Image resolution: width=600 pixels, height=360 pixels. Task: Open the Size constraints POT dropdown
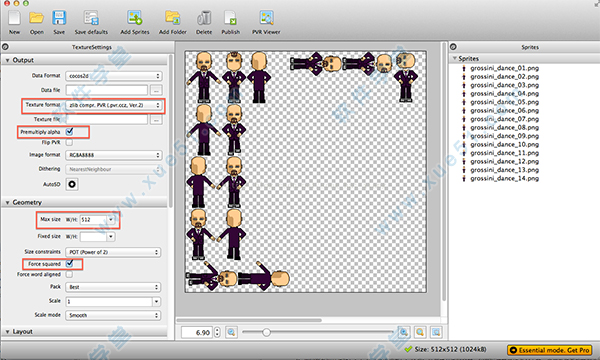pyautogui.click(x=113, y=252)
